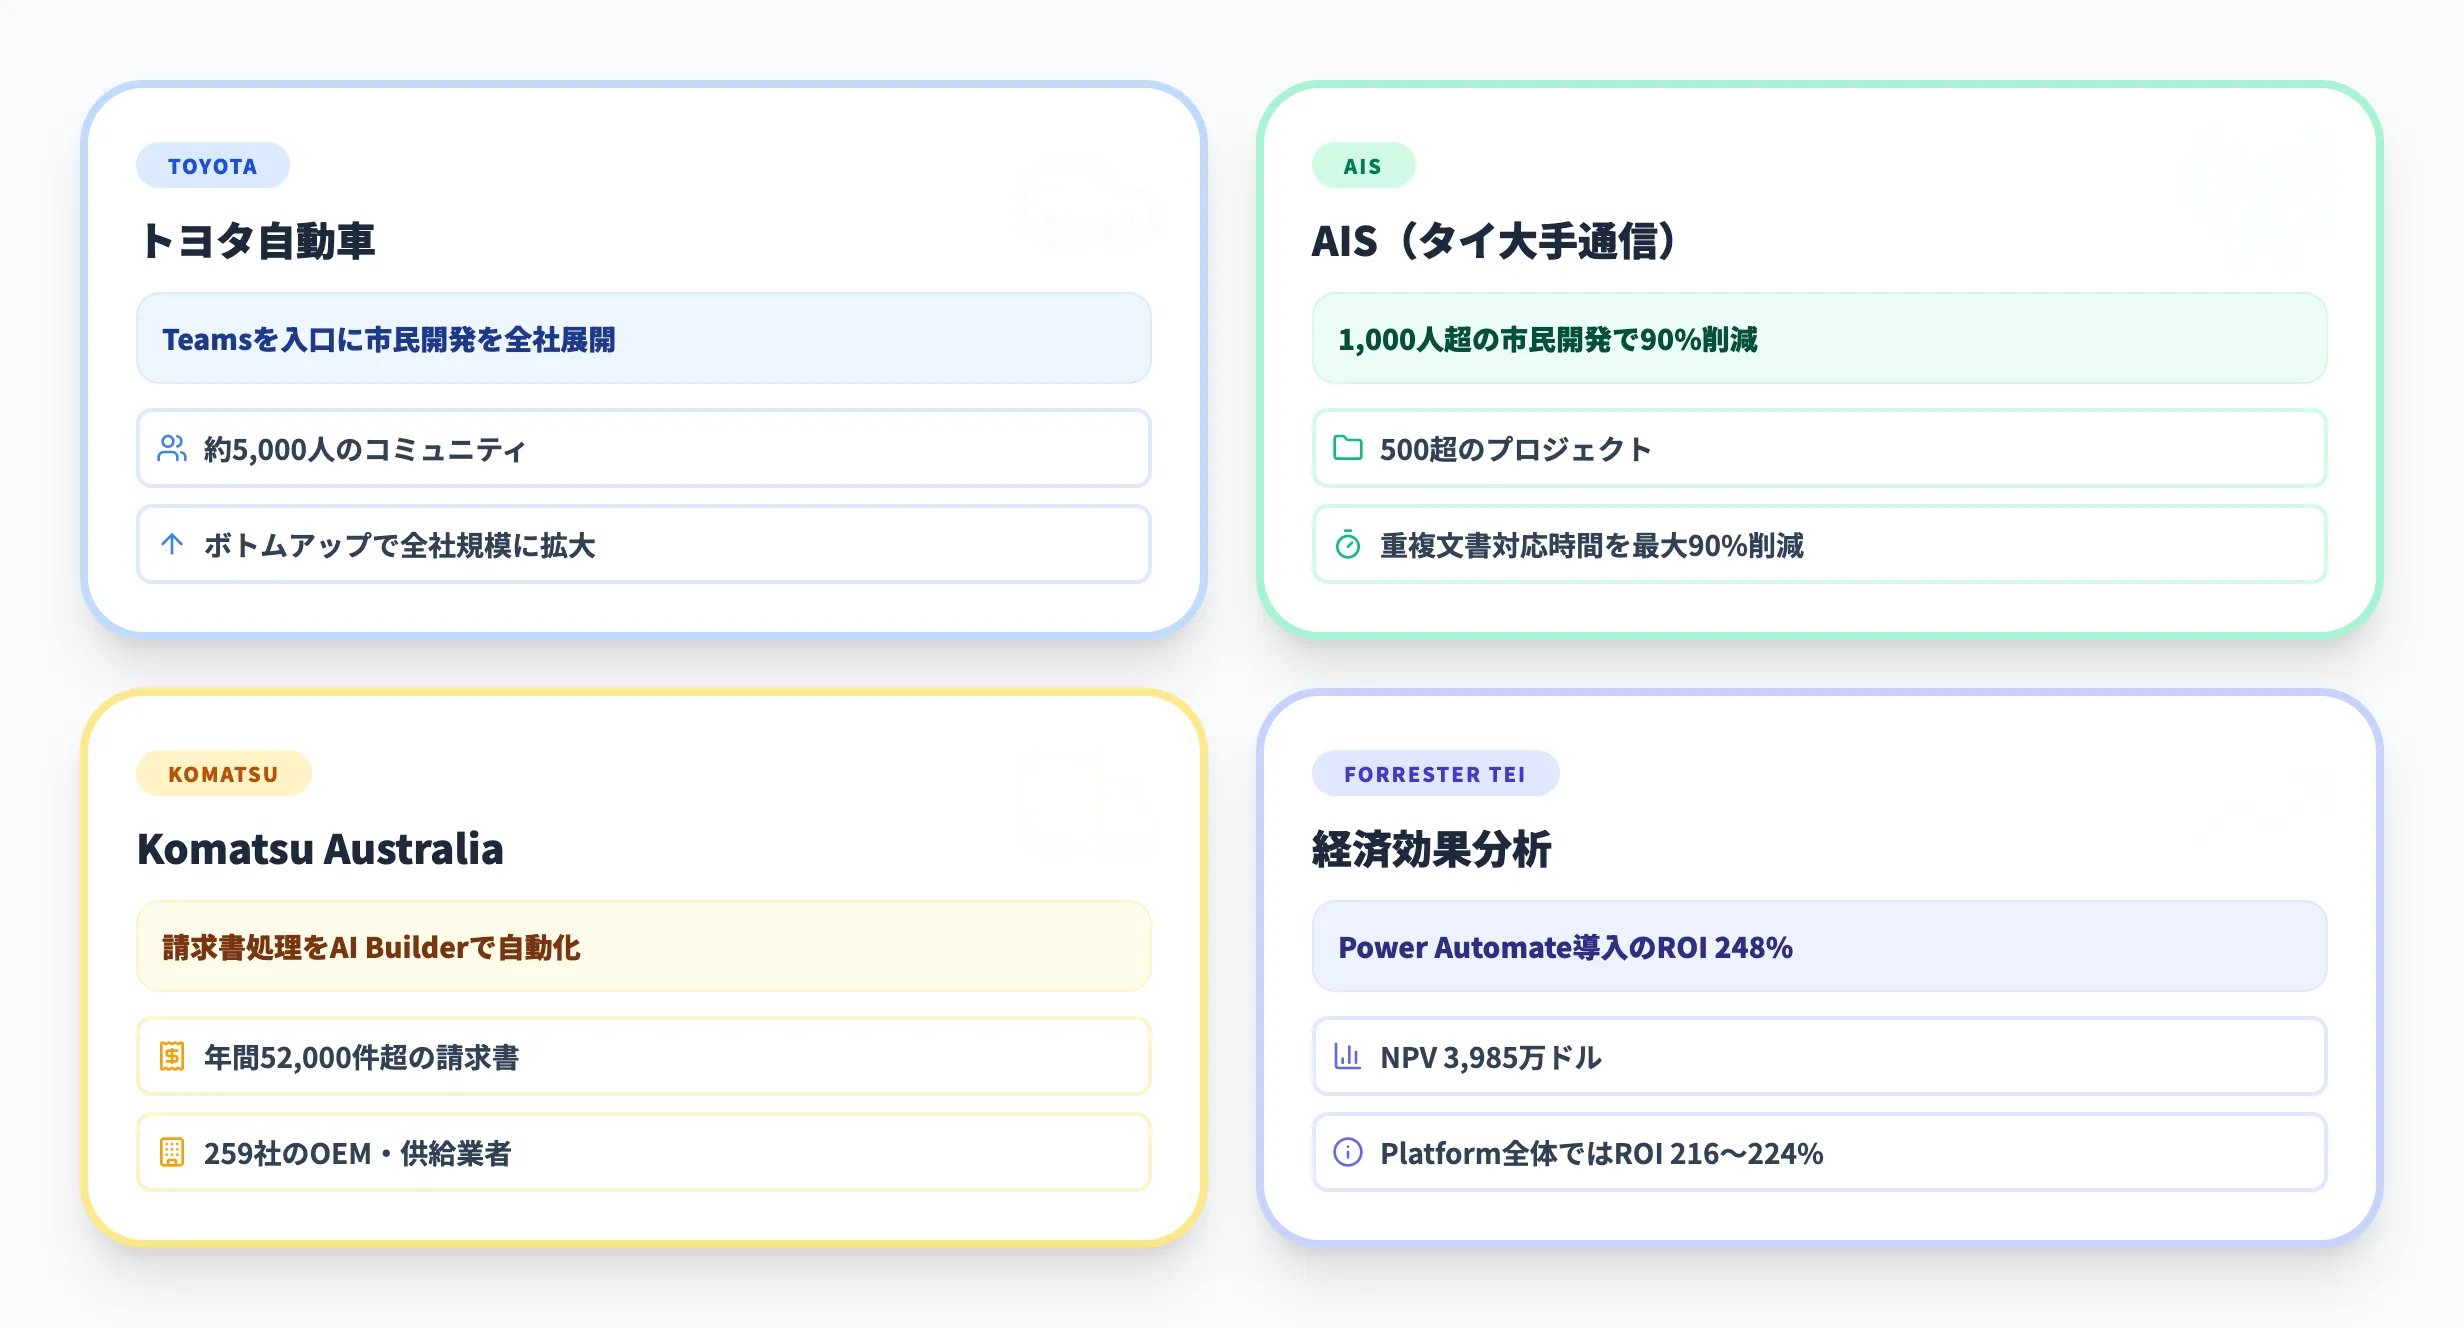Click the FORRESTER TEI badge
The height and width of the screenshot is (1328, 2464).
tap(1435, 772)
